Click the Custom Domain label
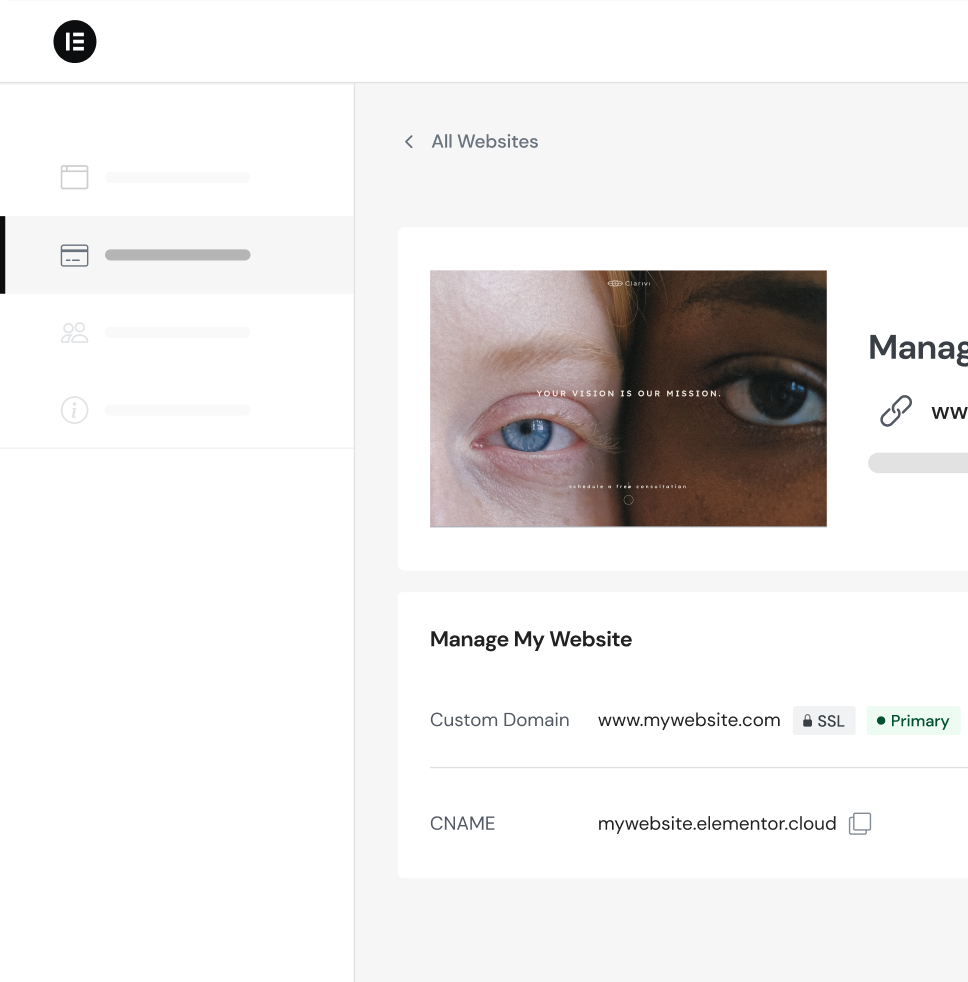This screenshot has height=982, width=968. (500, 720)
